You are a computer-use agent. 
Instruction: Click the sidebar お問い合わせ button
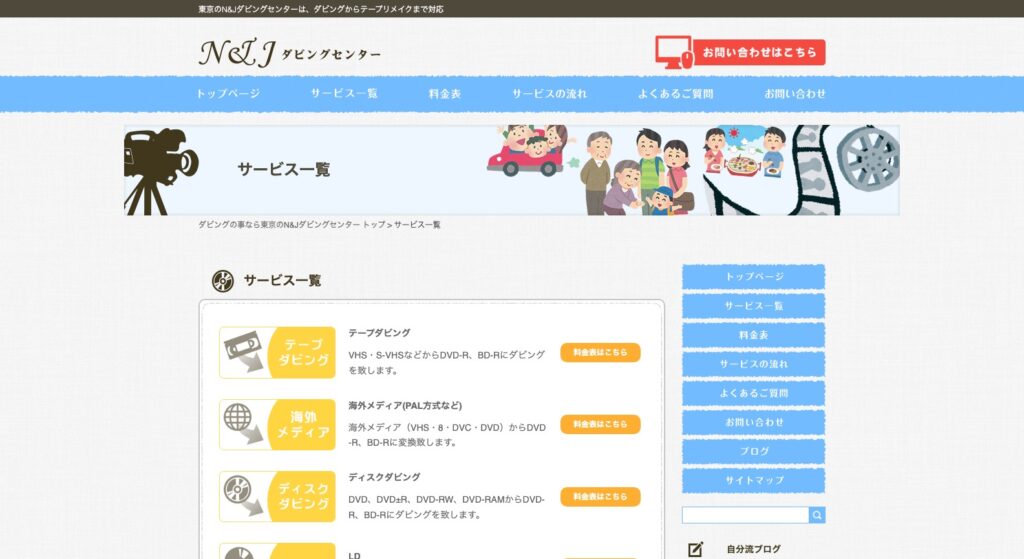pyautogui.click(x=753, y=423)
